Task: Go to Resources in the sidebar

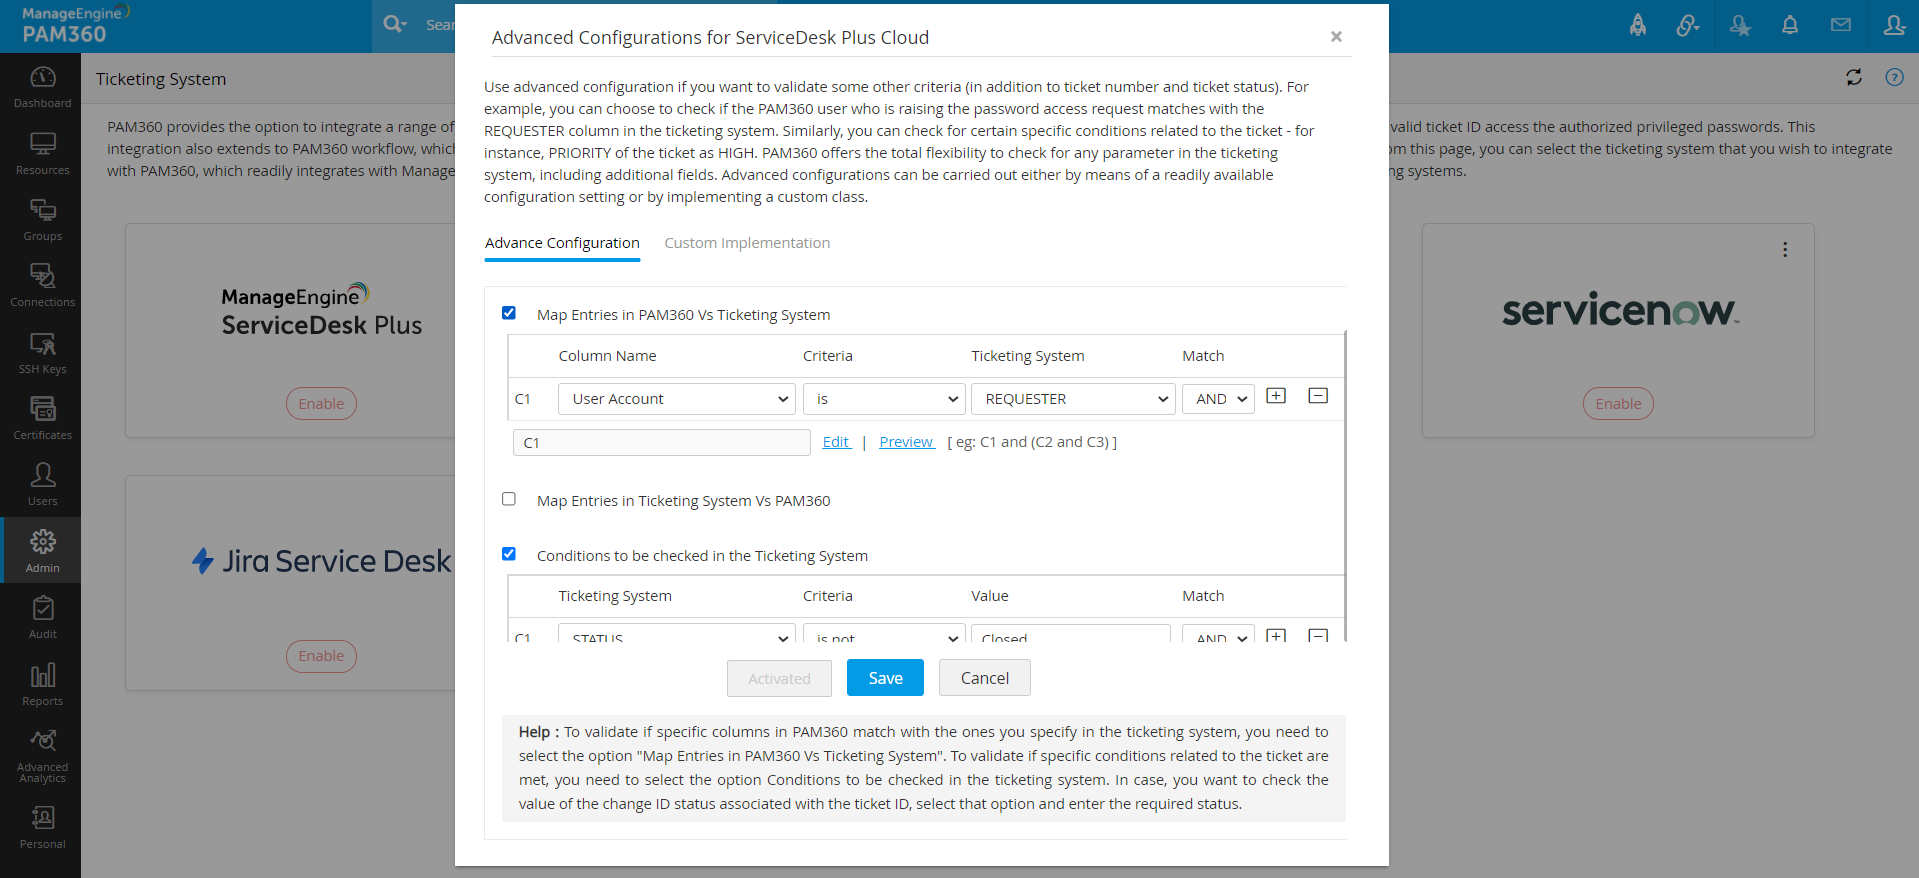Action: 42,153
